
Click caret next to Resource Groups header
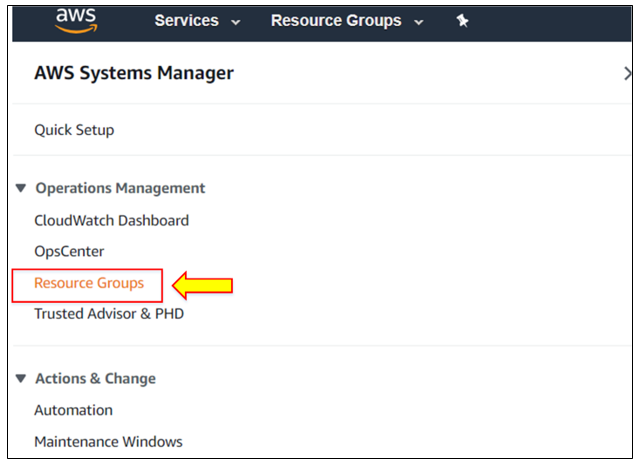tap(419, 22)
